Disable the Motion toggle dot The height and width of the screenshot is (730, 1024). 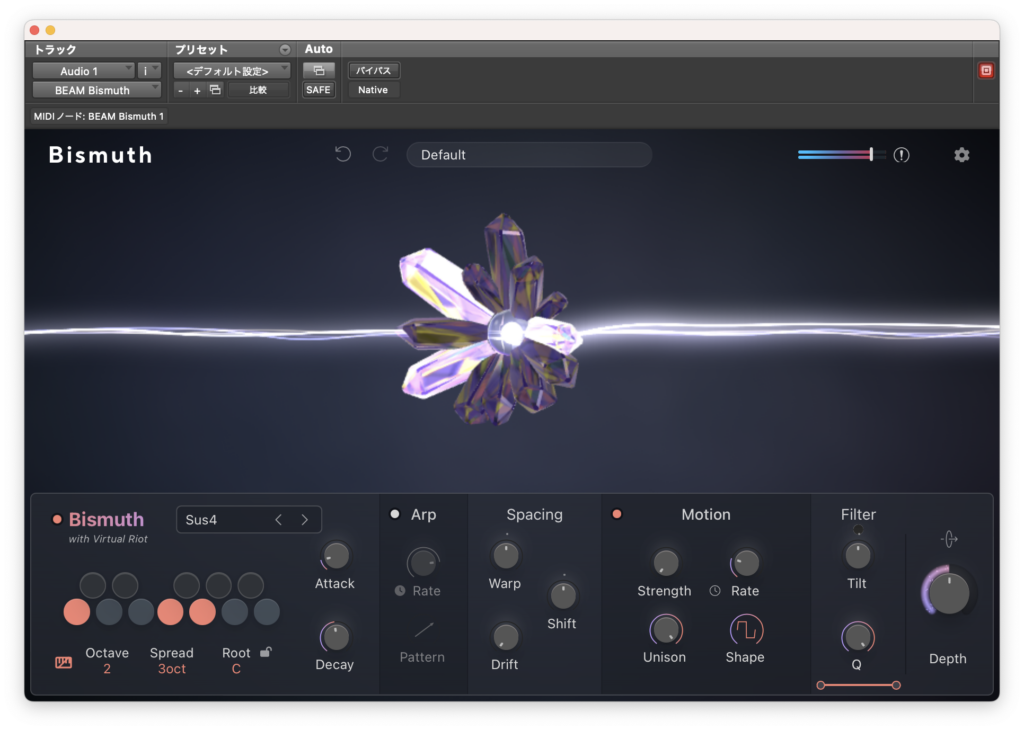(616, 514)
